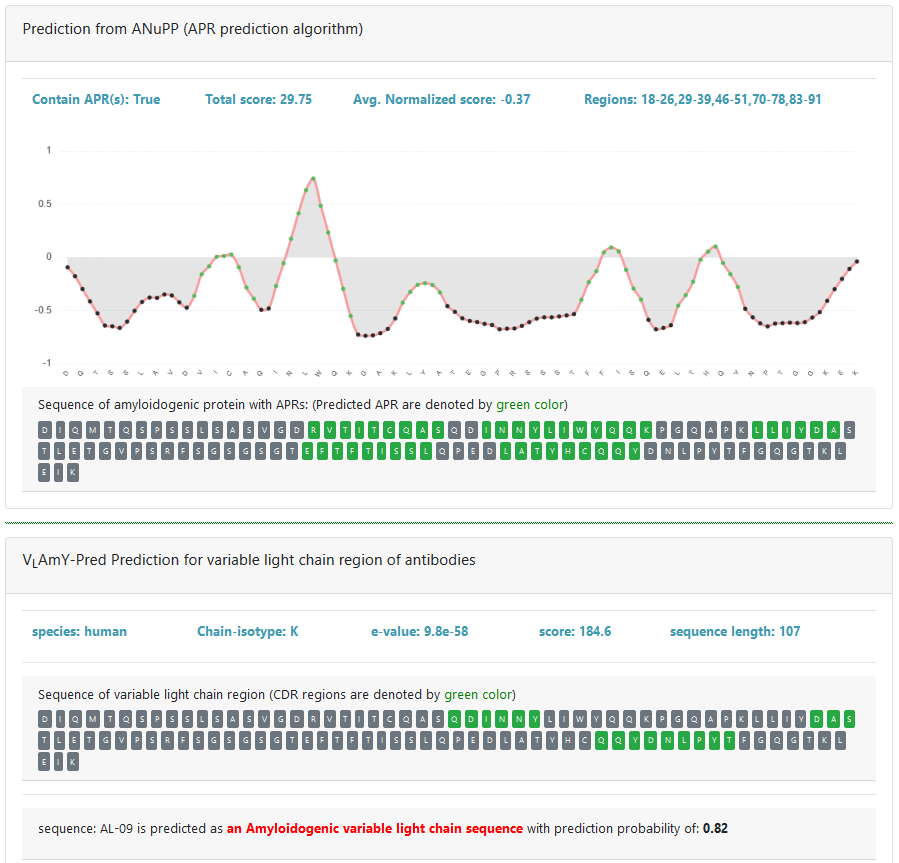This screenshot has width=899, height=863.
Task: Click the 'Prediction from ANuPP' panel heading
Action: pos(193,29)
